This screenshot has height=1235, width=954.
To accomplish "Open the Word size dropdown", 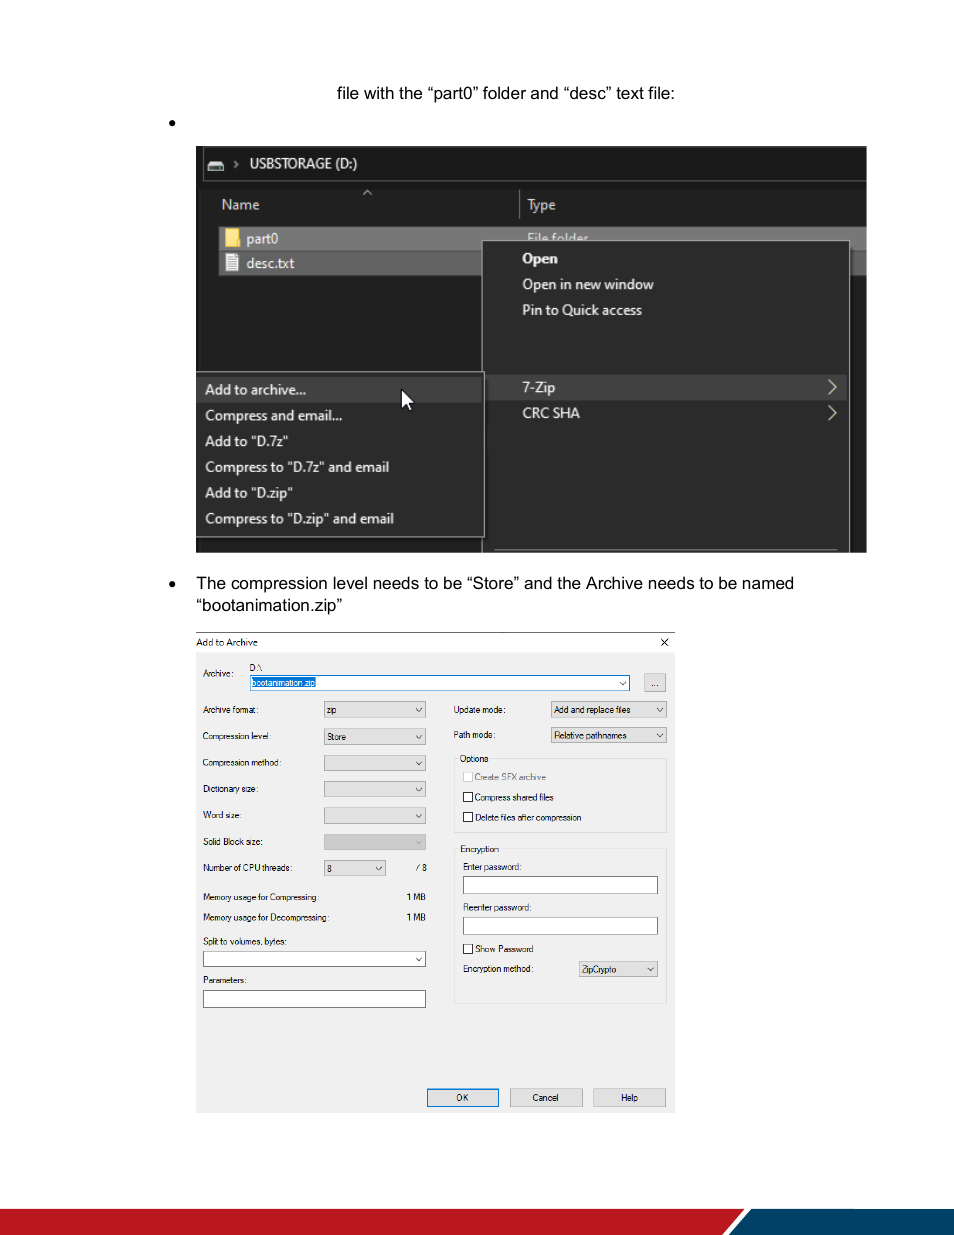I will click(x=374, y=816).
